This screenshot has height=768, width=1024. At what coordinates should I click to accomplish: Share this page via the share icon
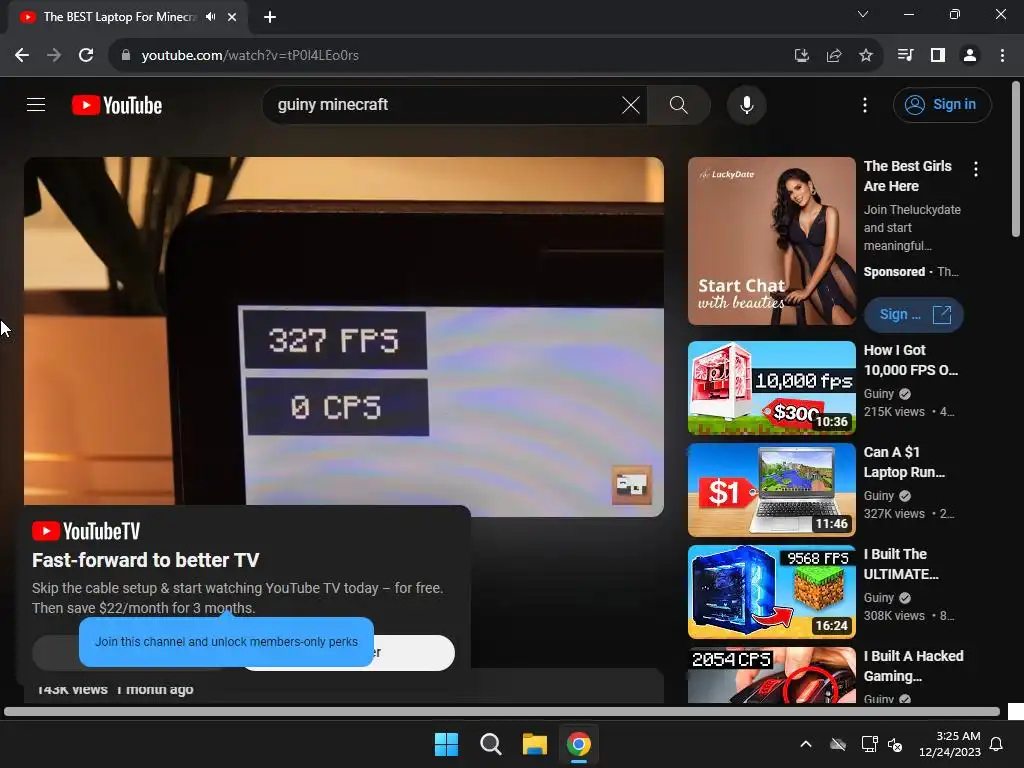[833, 56]
